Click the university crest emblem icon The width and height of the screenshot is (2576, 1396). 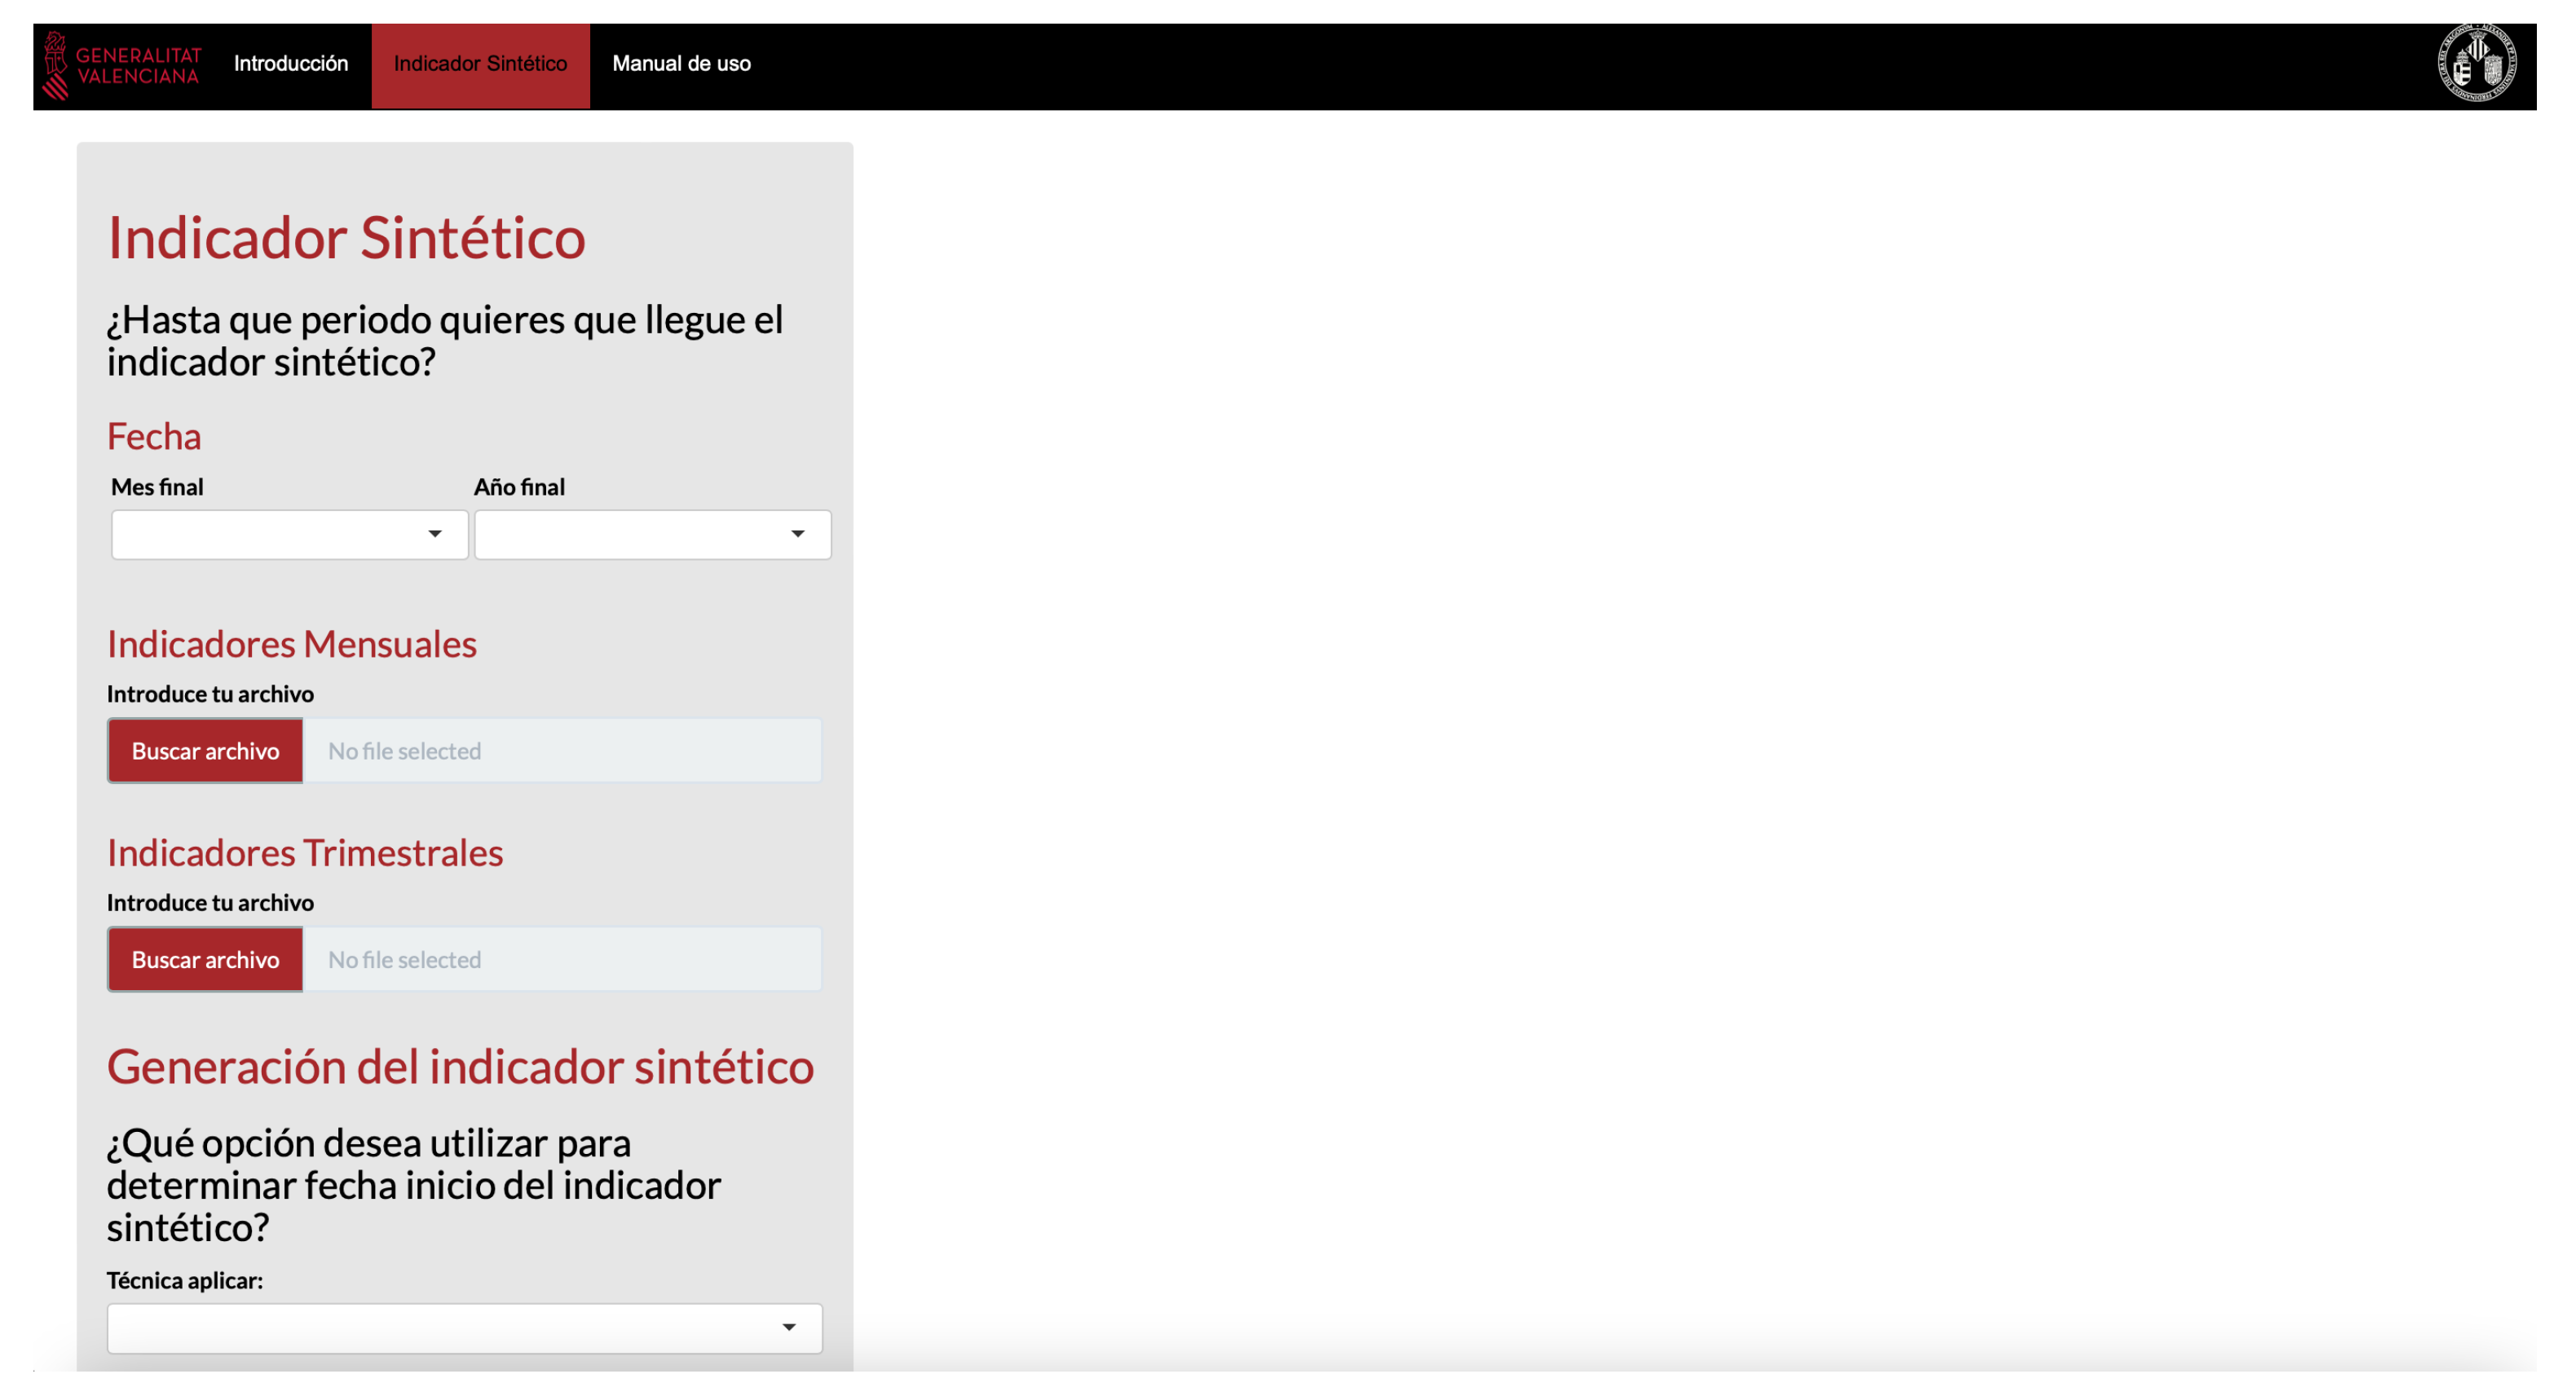tap(2476, 64)
